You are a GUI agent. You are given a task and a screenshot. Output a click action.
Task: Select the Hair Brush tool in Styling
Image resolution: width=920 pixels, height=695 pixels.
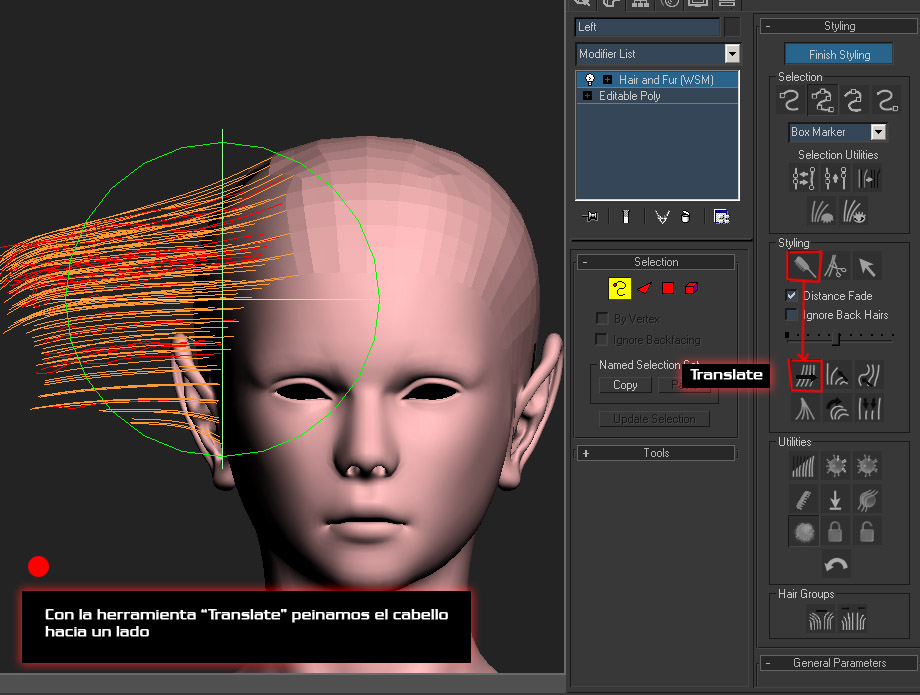[x=803, y=266]
